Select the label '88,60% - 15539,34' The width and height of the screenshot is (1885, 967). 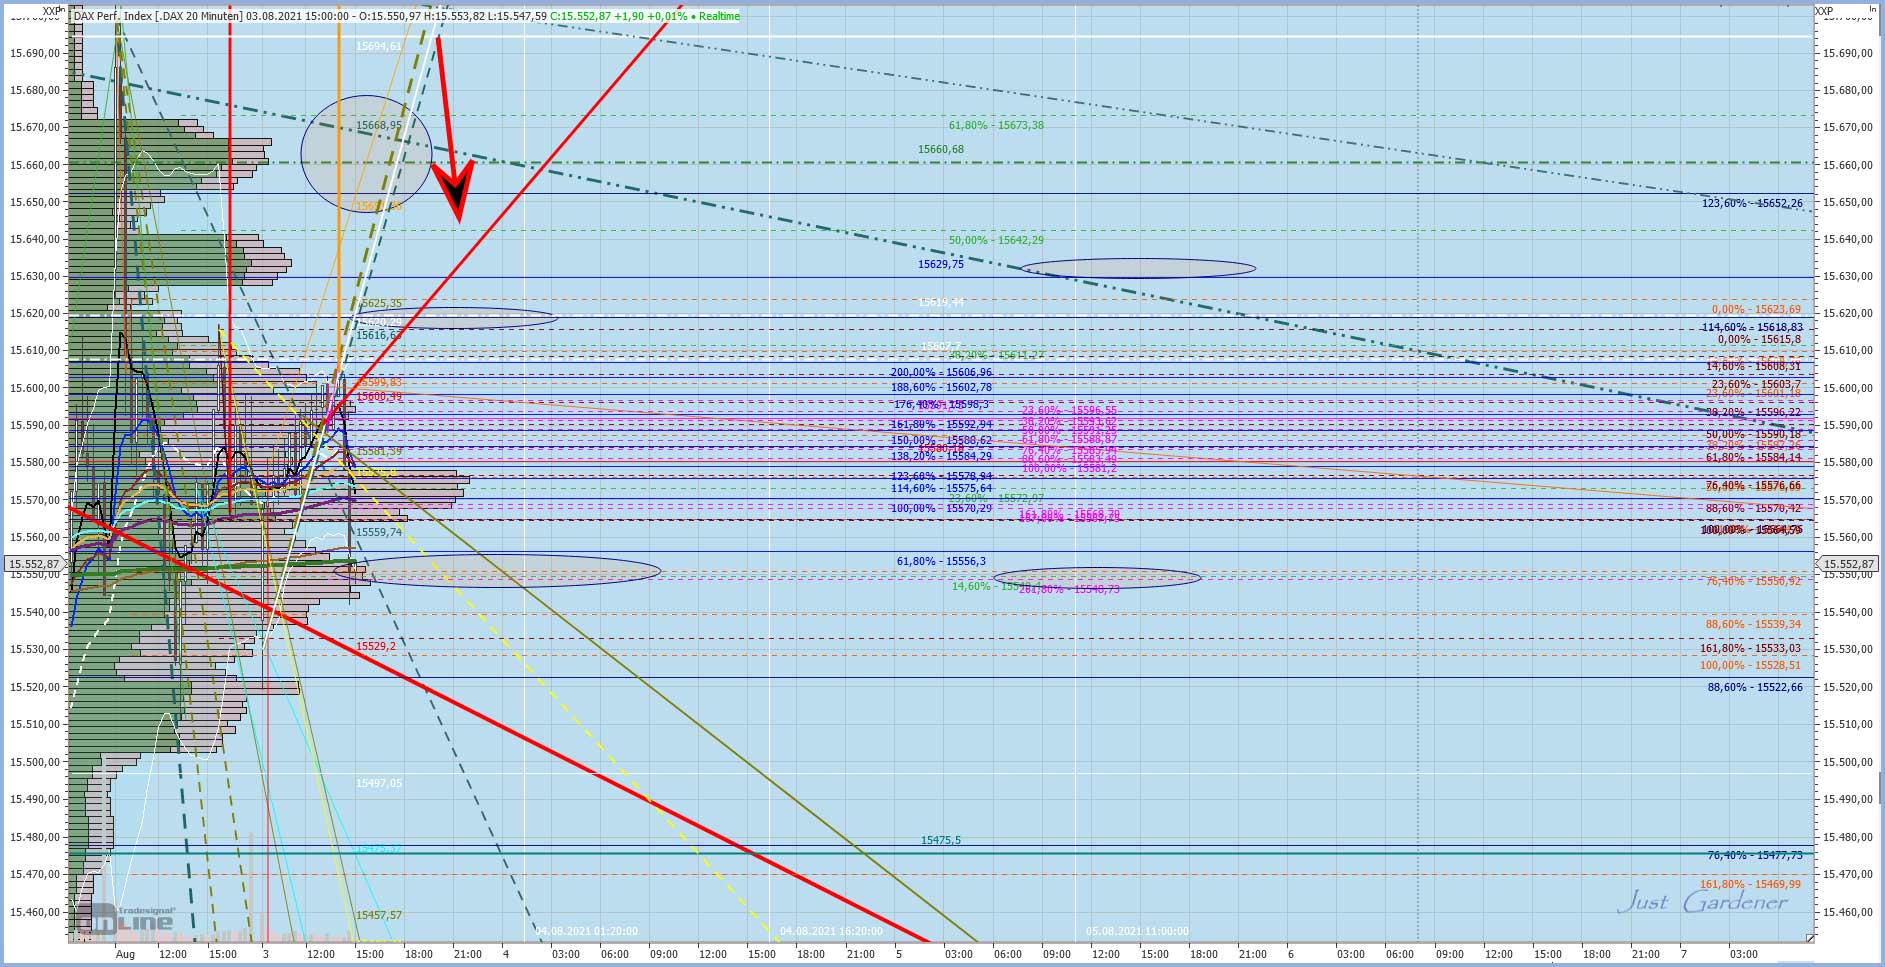click(x=1755, y=624)
